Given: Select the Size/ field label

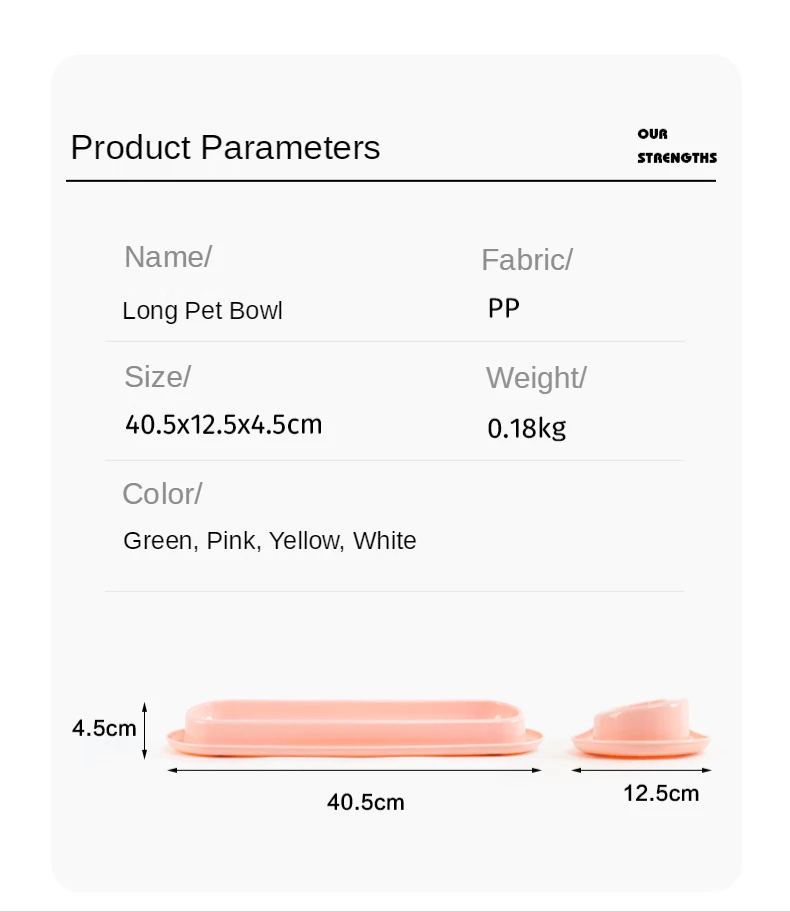Looking at the screenshot, I should click(x=157, y=377).
